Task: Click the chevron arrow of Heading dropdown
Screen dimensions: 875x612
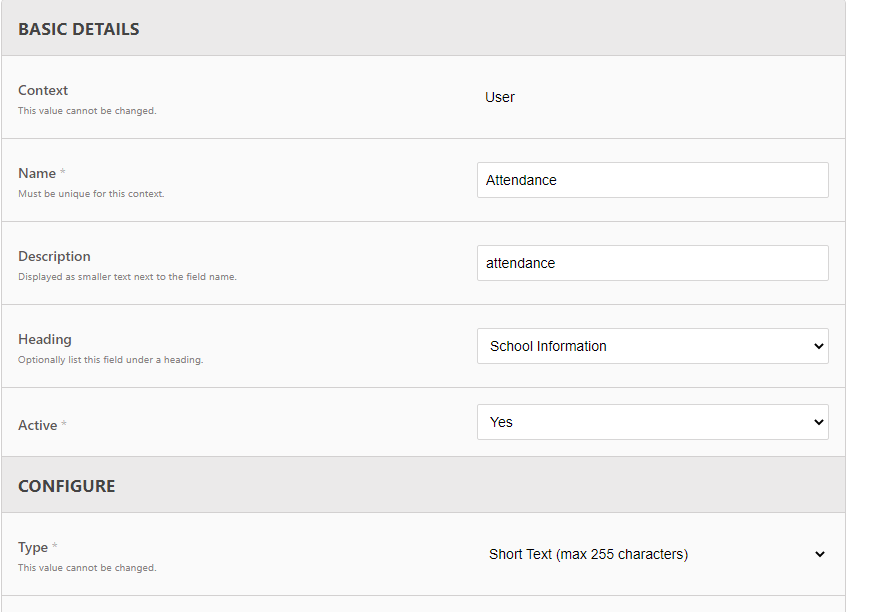Action: pos(819,346)
